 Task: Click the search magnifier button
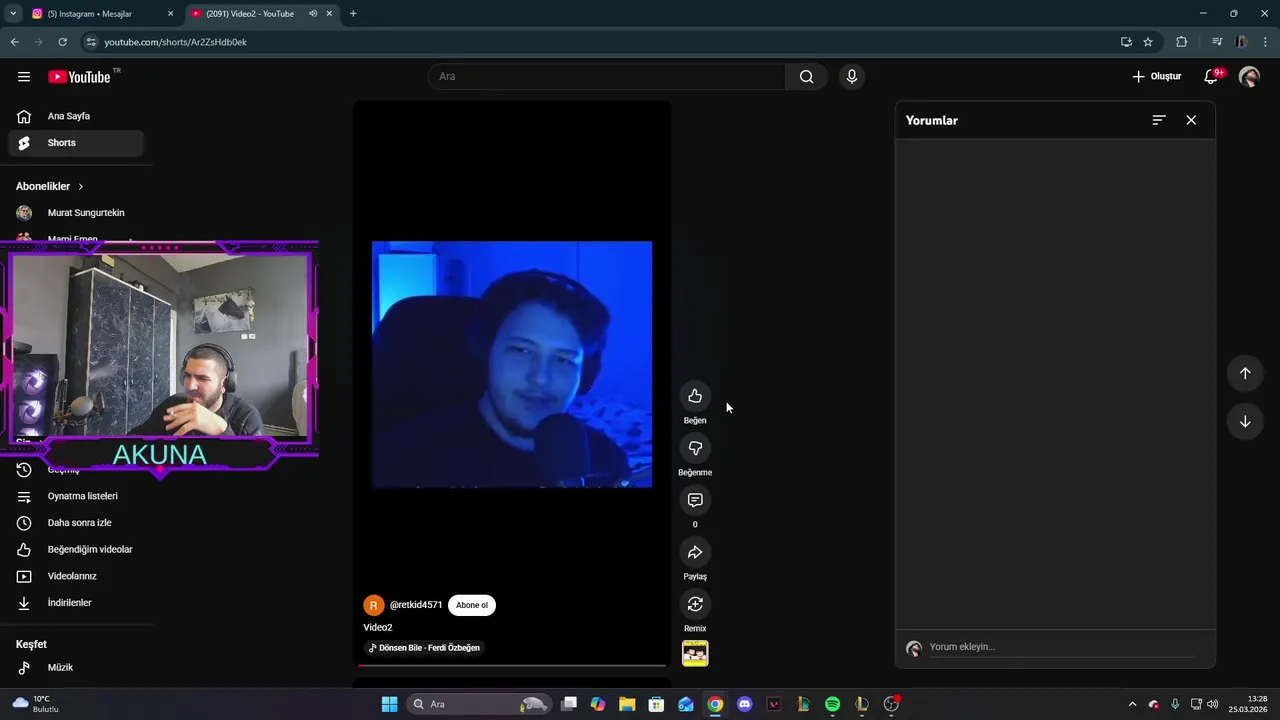click(x=806, y=77)
